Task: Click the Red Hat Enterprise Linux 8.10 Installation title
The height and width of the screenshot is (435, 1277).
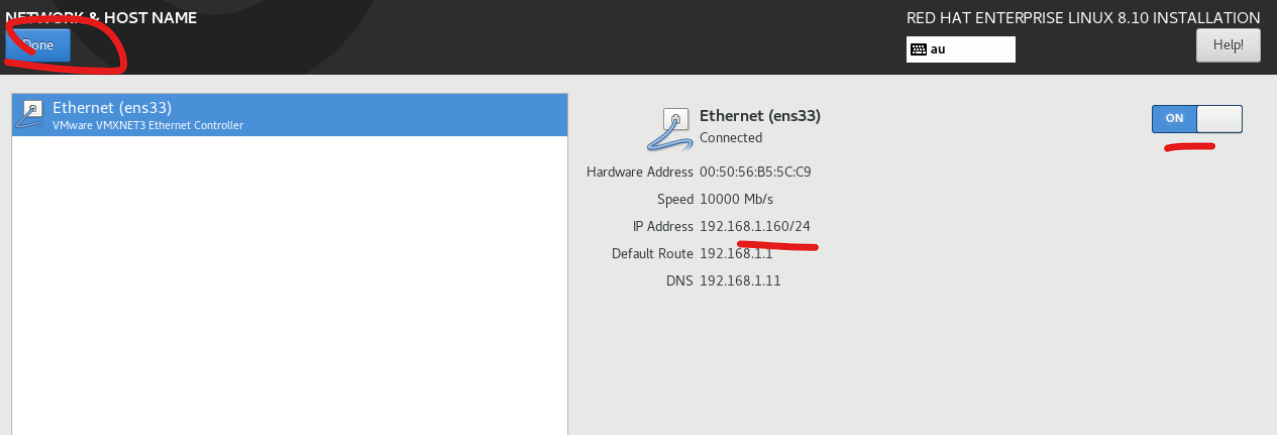Action: [x=1083, y=18]
